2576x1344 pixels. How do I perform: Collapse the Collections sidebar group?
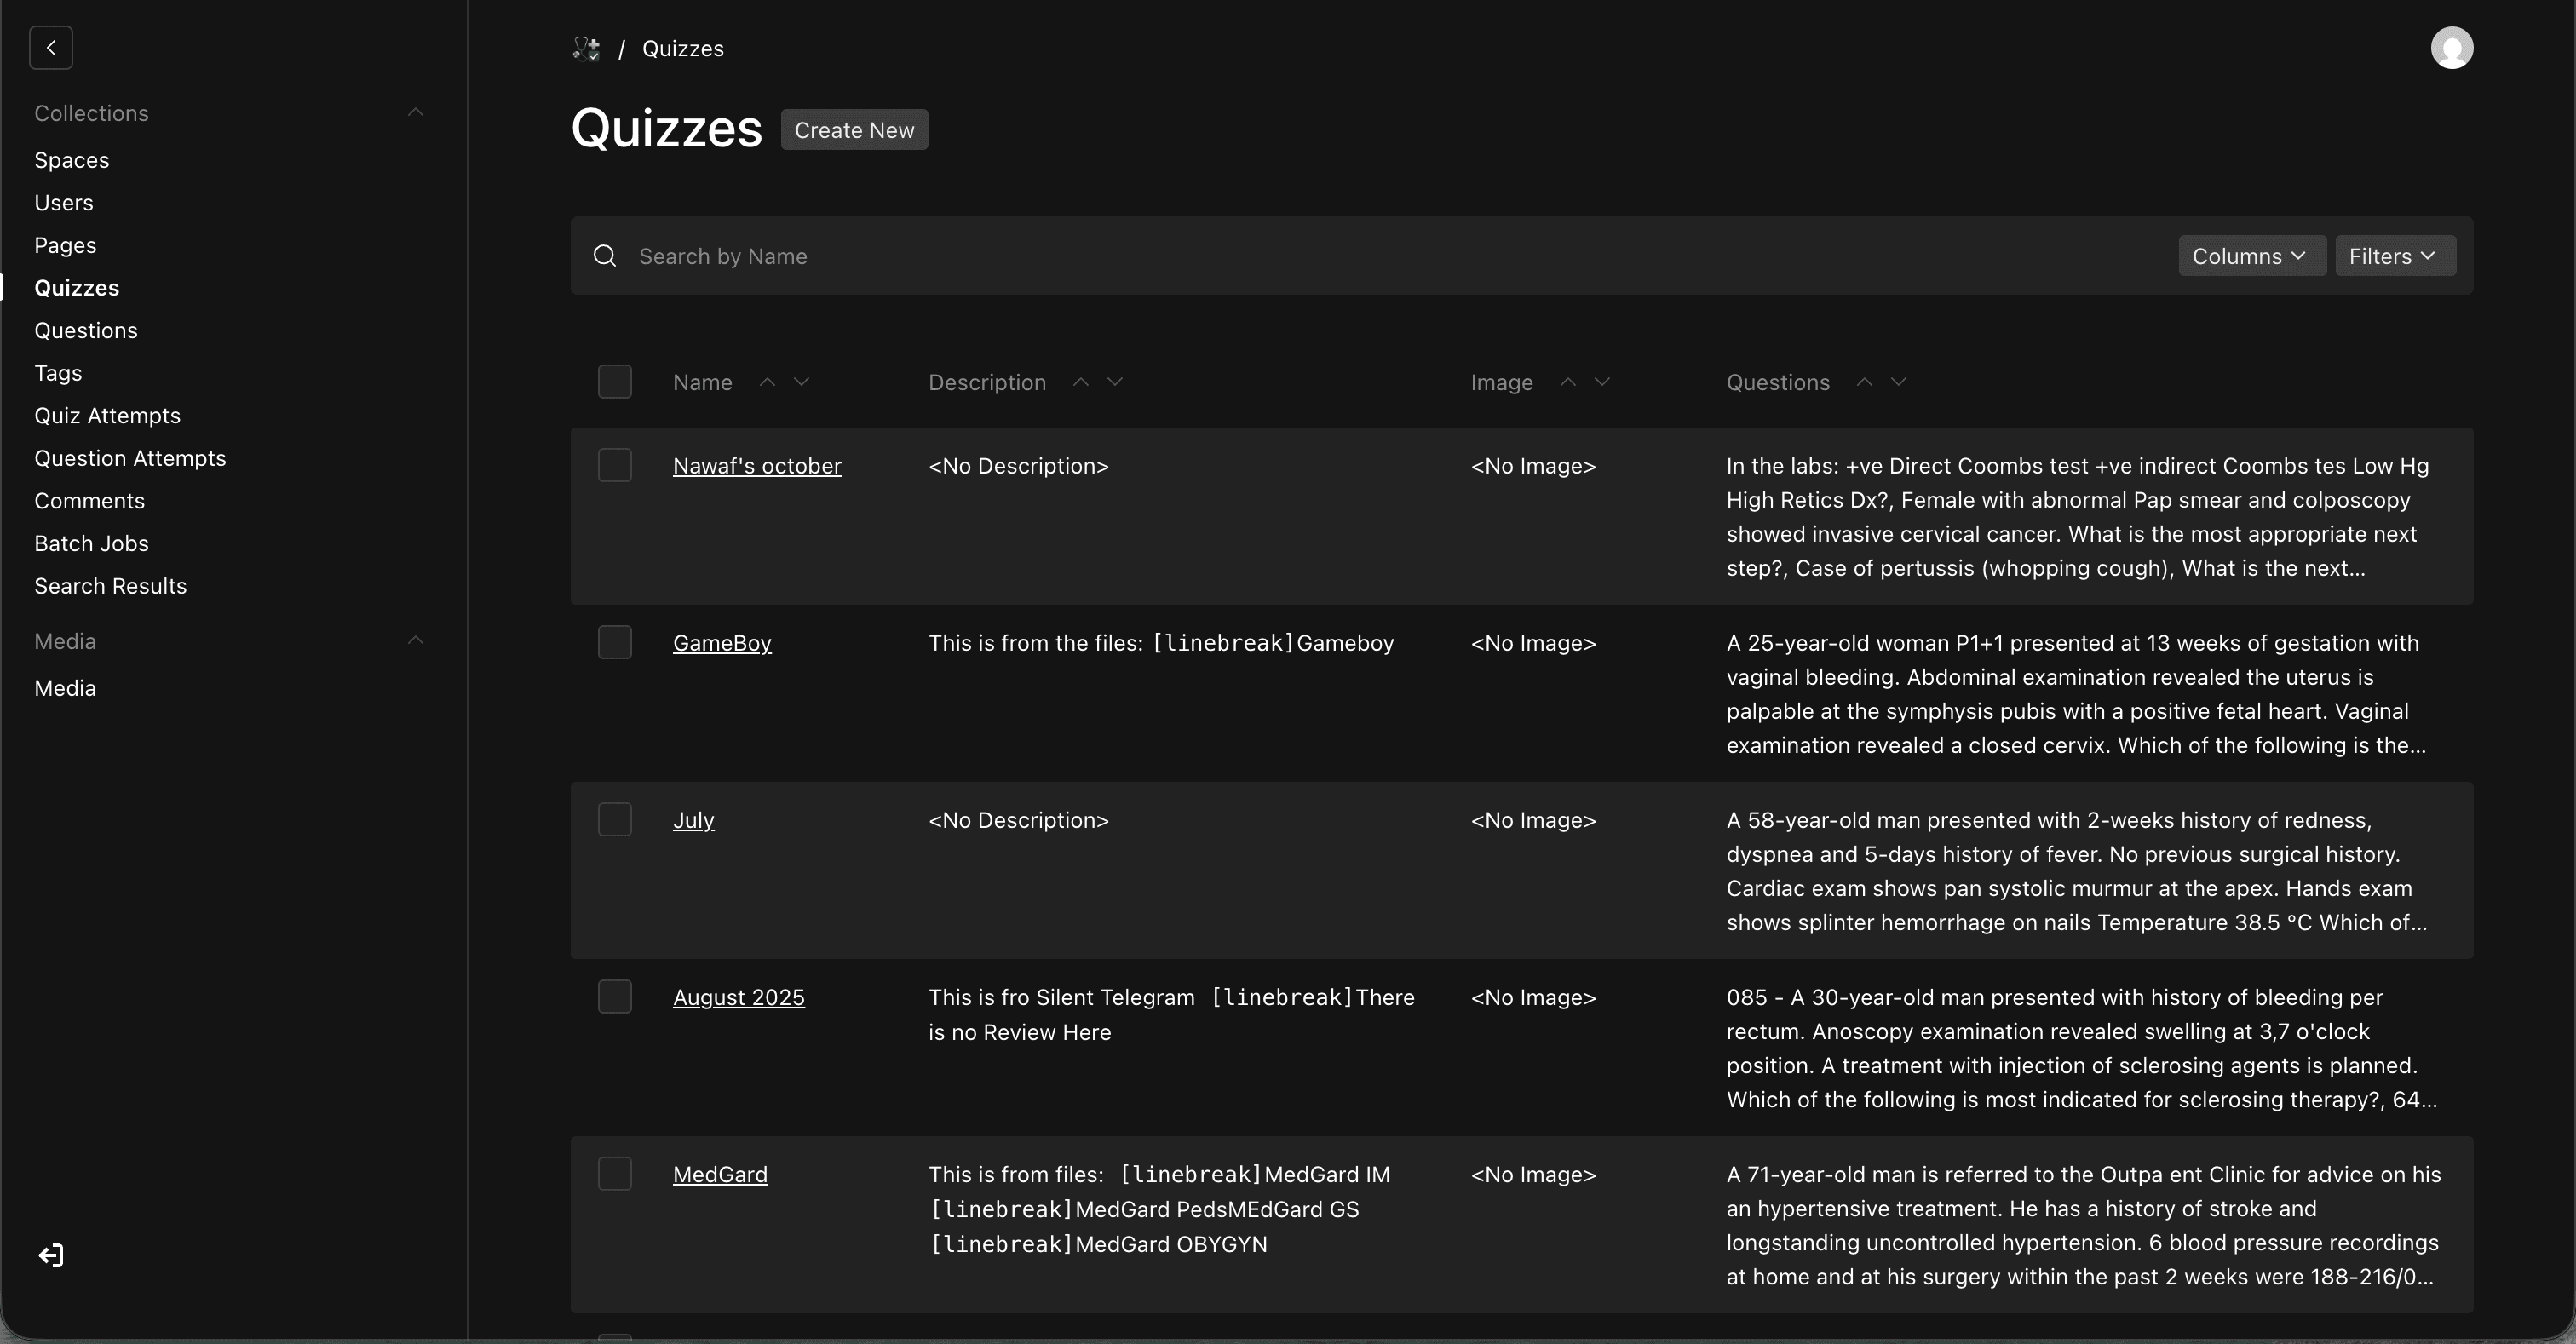tap(416, 113)
